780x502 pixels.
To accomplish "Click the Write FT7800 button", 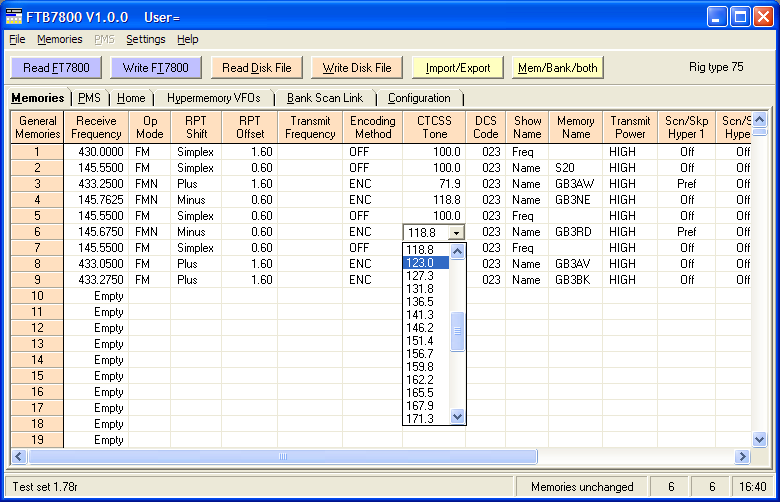I will click(x=156, y=68).
